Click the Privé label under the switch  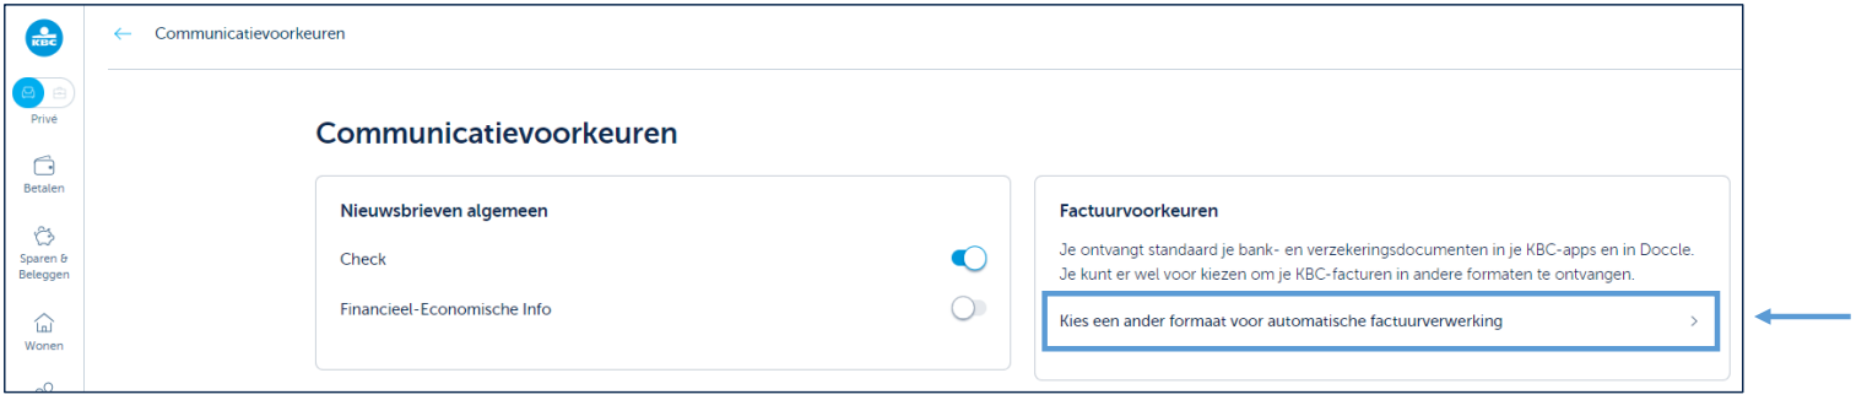point(44,119)
